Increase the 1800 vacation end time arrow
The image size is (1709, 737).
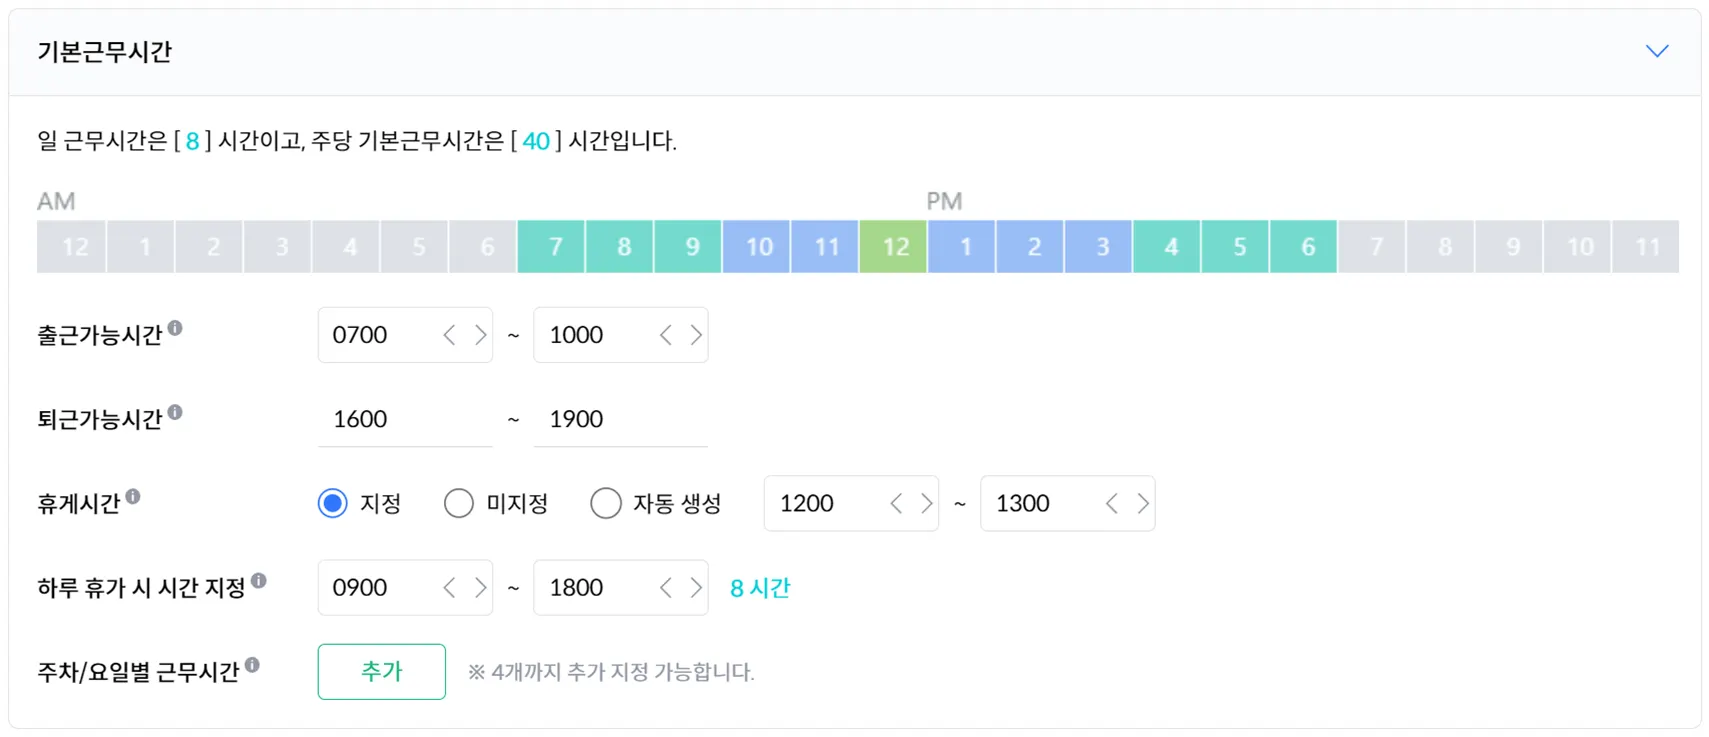[x=696, y=587]
